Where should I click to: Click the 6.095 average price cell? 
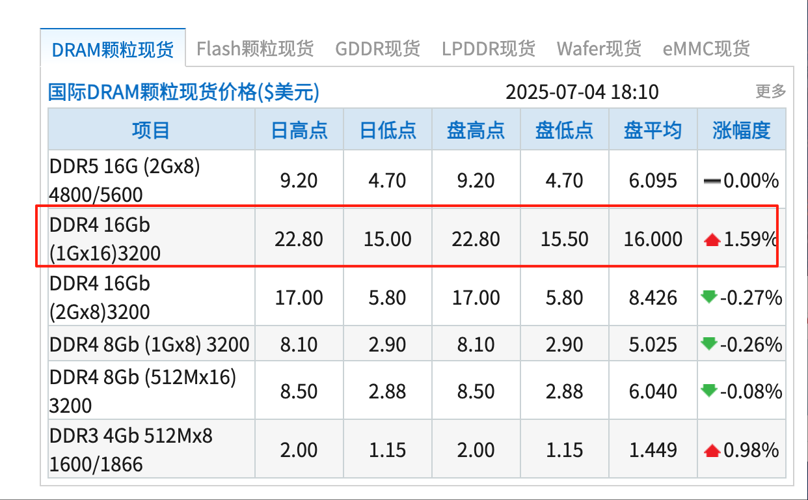click(653, 180)
